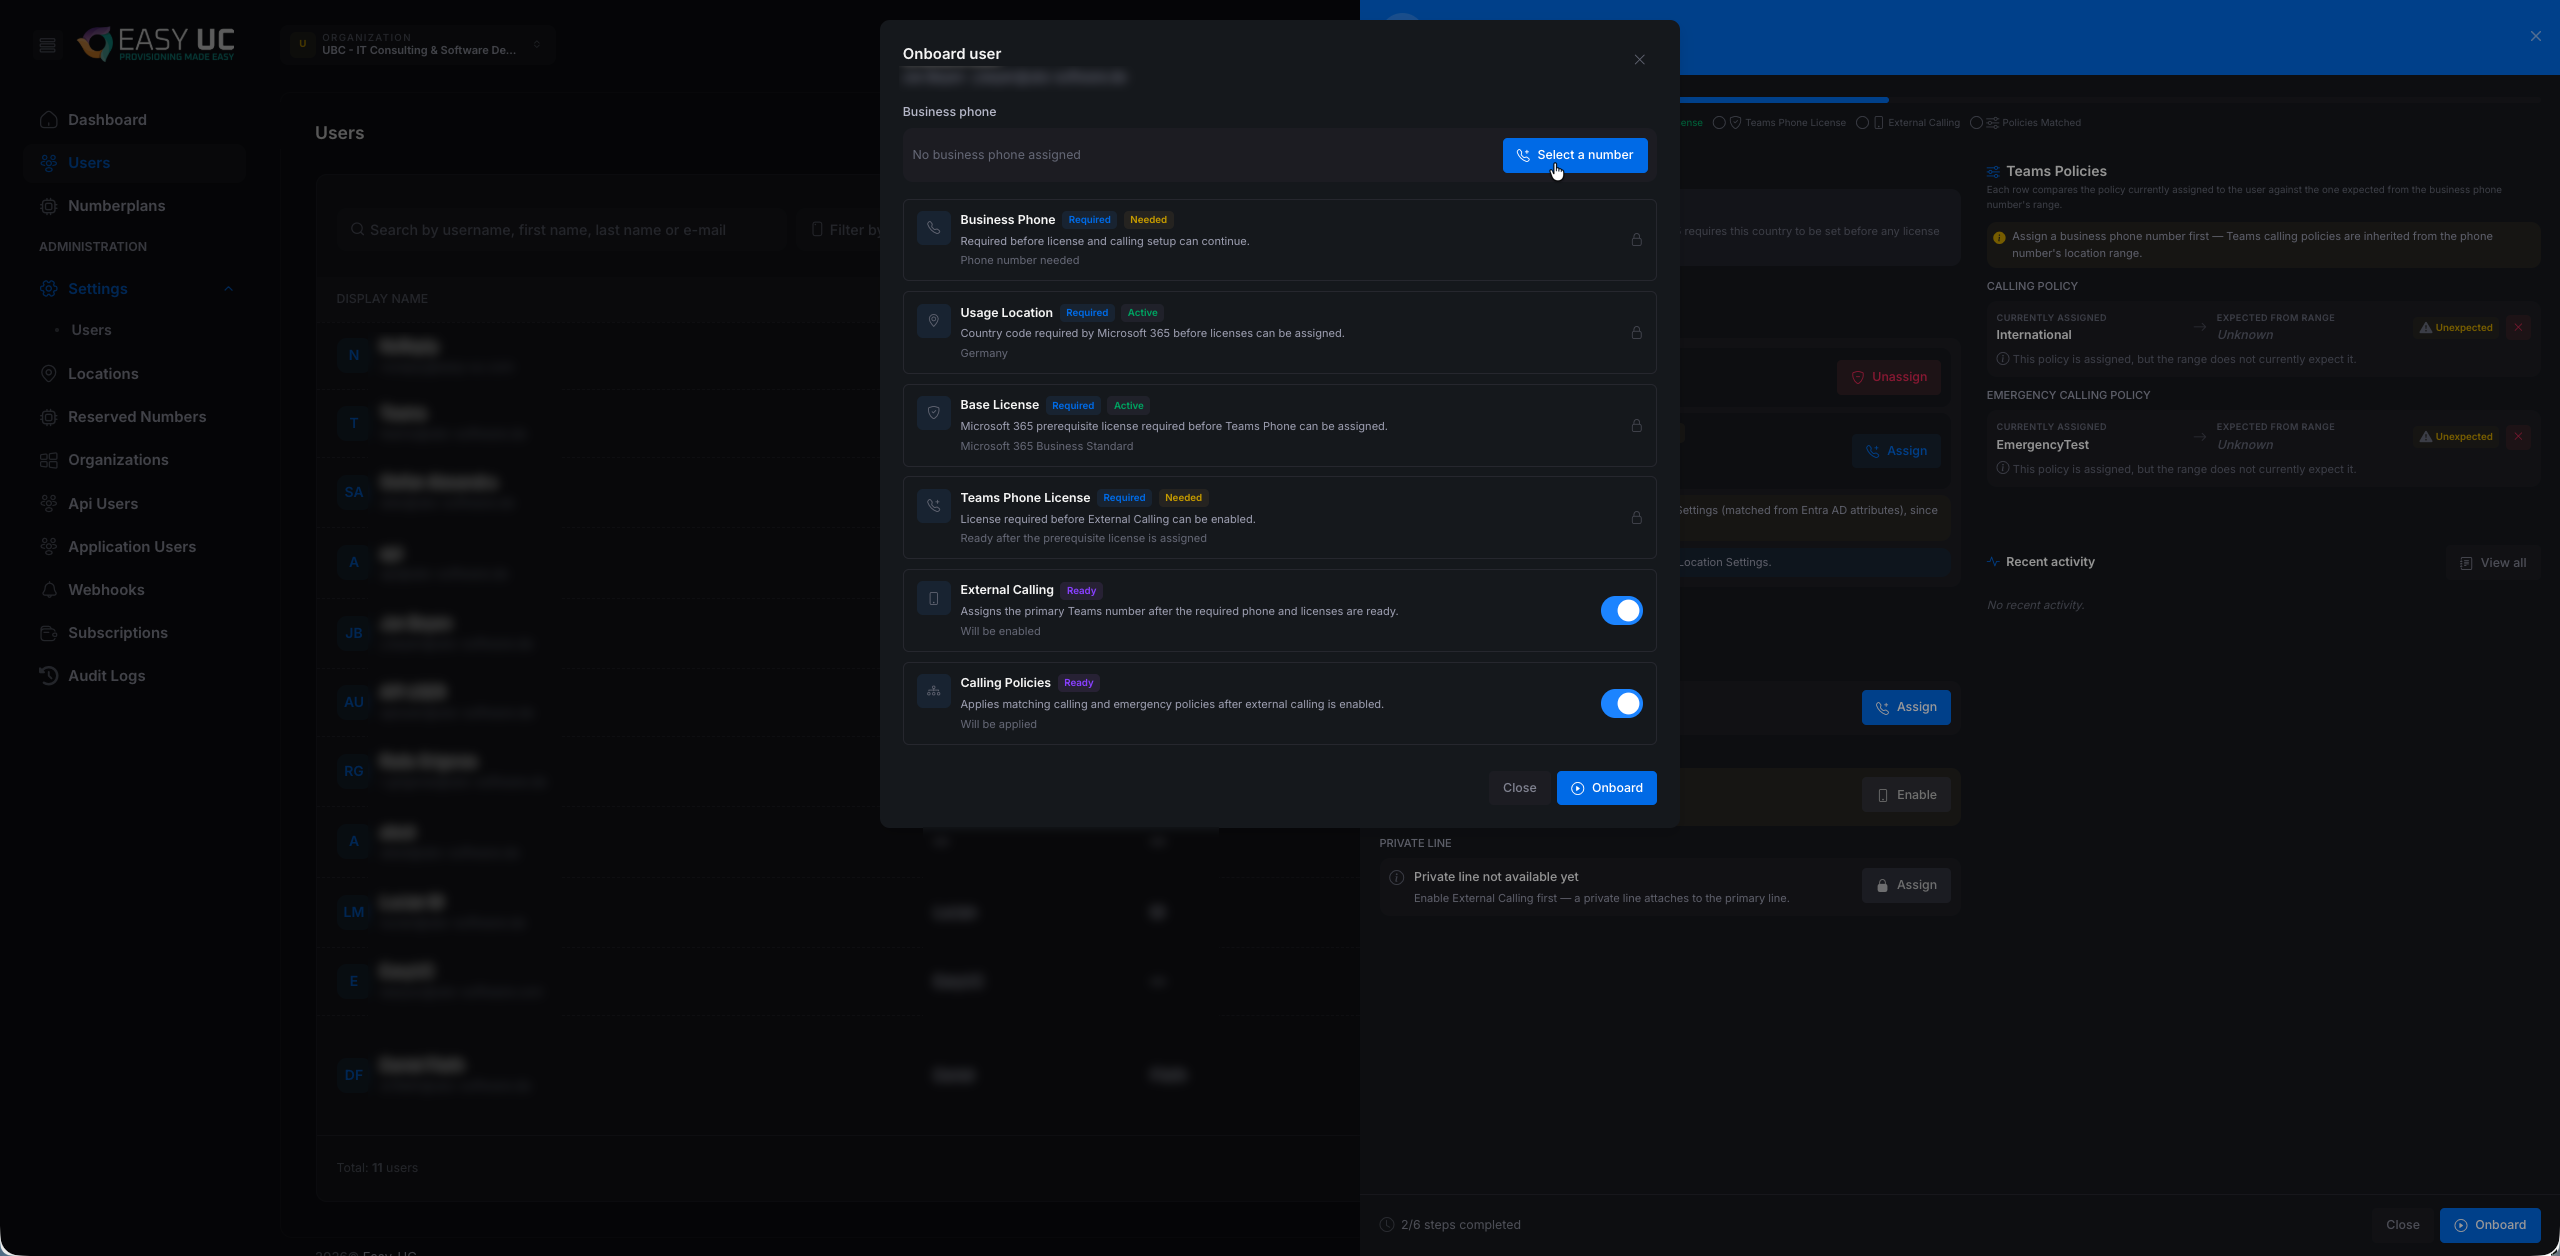Click the Settings gear icon
This screenshot has height=1256, width=2560.
tap(48, 289)
